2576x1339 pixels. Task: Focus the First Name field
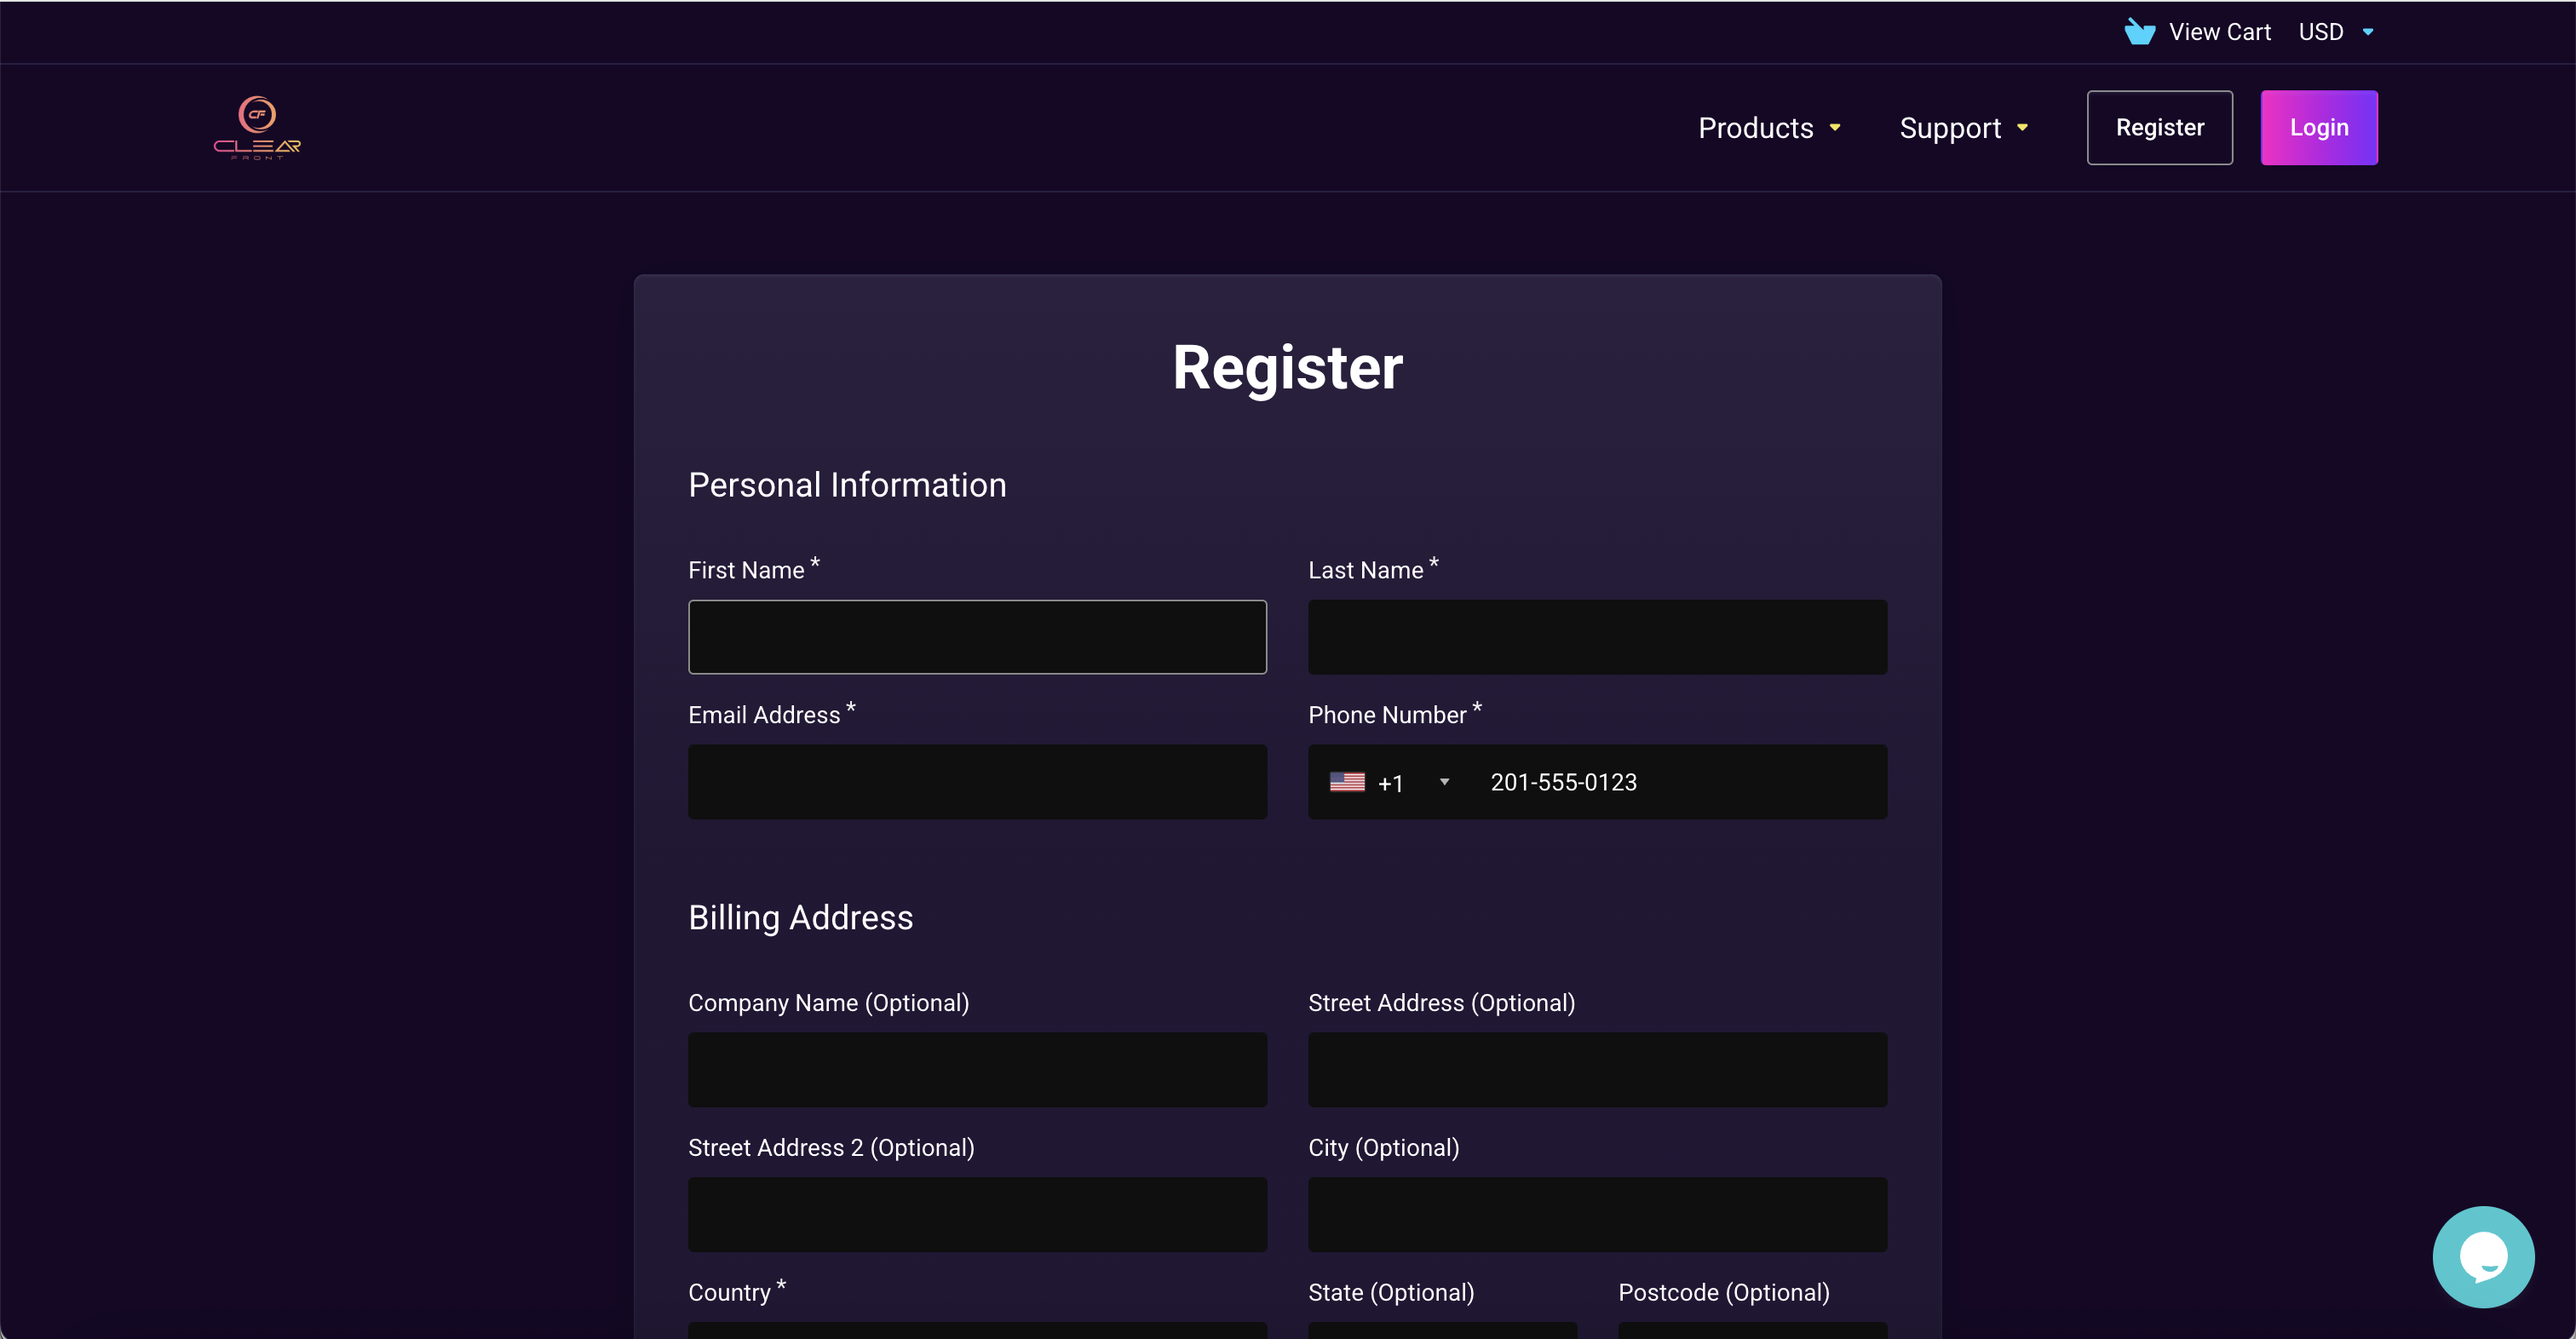[x=976, y=637]
